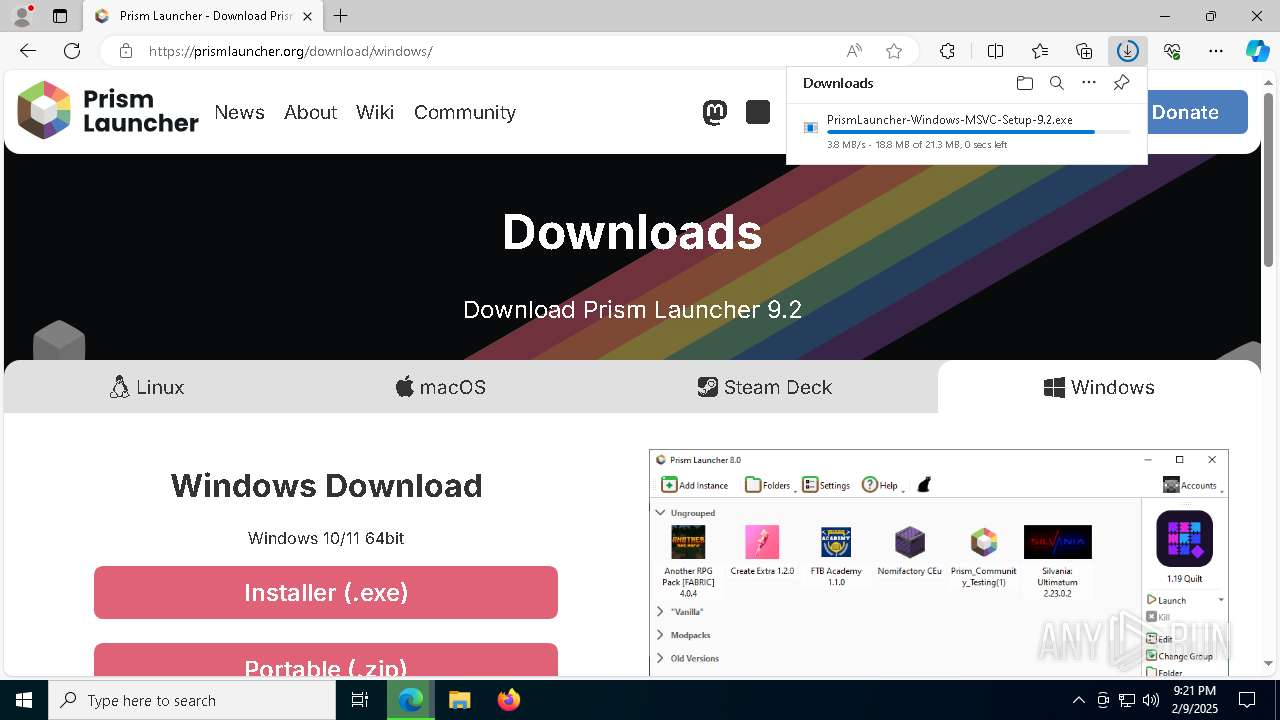The height and width of the screenshot is (720, 1280).
Task: Open more options in Downloads panel
Action: click(x=1089, y=83)
